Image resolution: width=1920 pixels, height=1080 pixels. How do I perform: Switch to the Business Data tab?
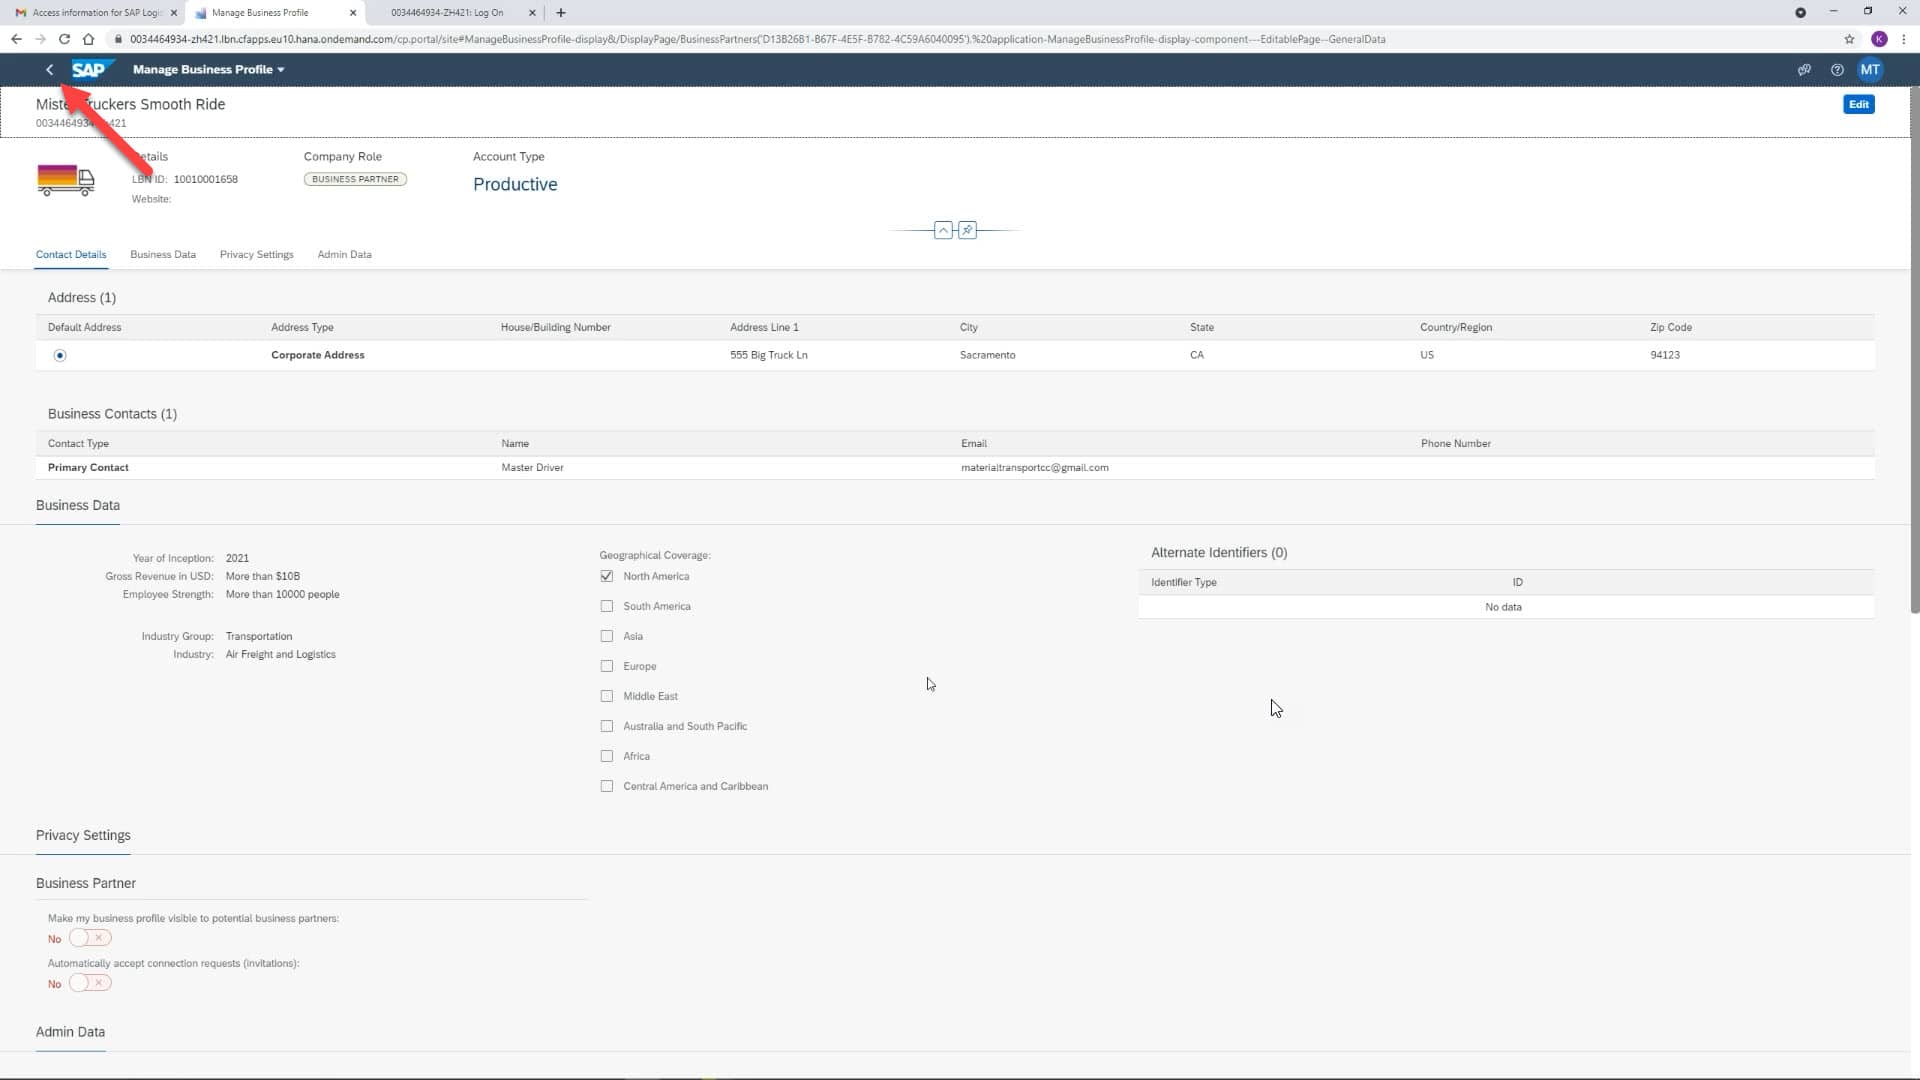163,255
